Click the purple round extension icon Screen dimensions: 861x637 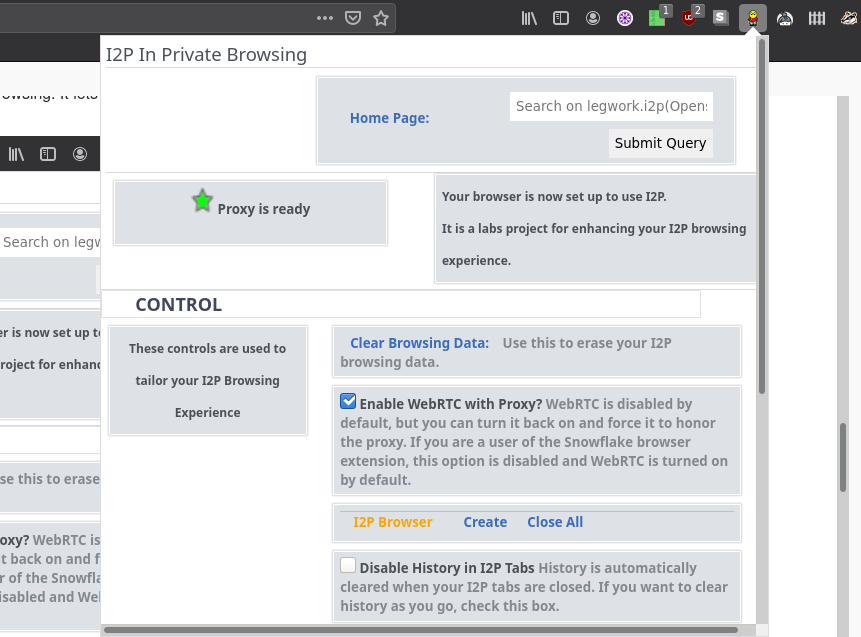(624, 18)
